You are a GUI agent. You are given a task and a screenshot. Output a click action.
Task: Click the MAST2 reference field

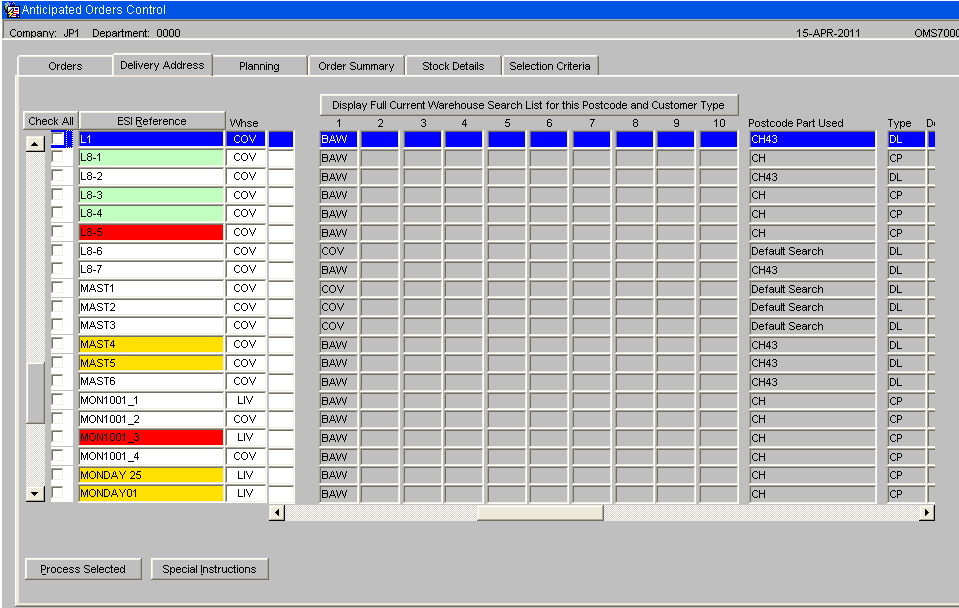tap(151, 307)
